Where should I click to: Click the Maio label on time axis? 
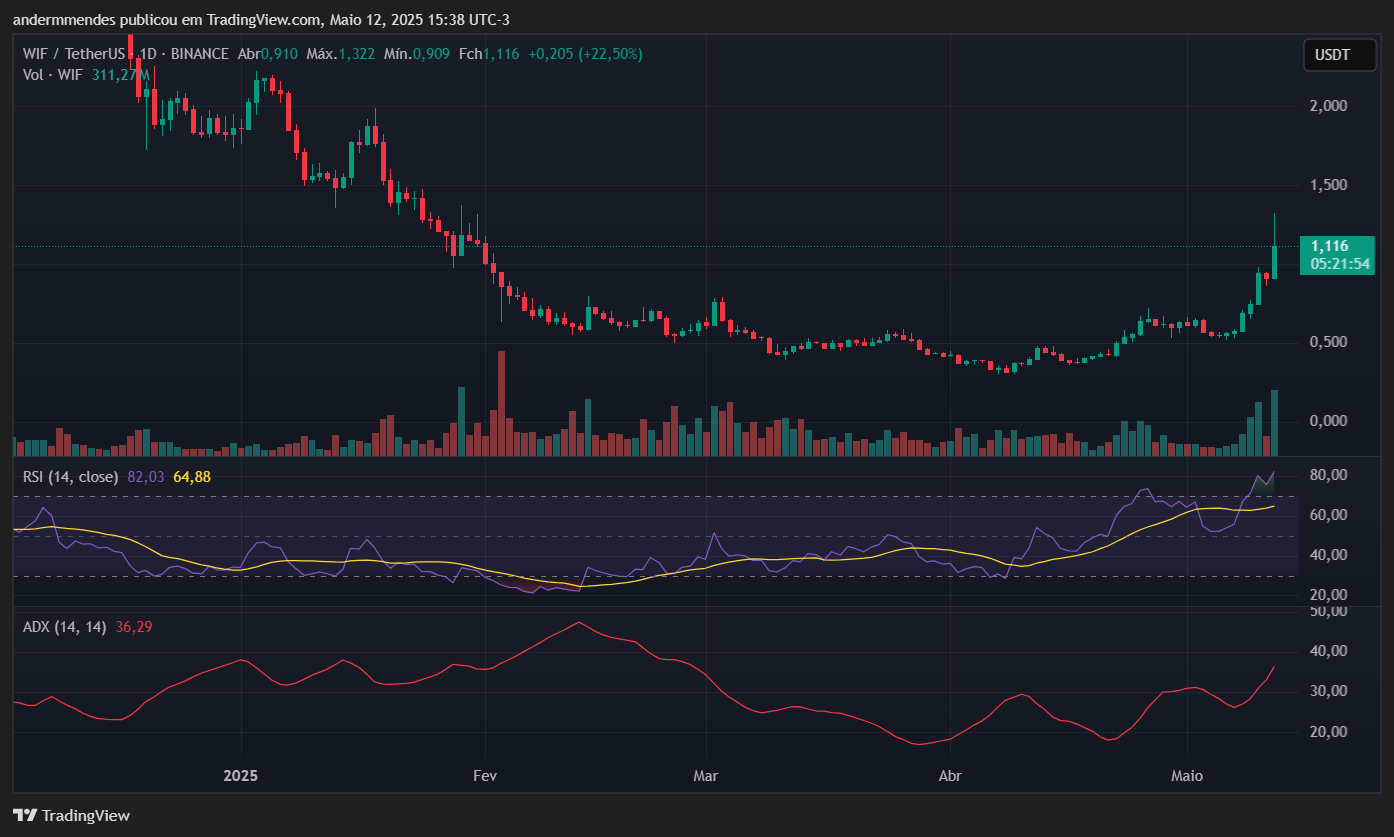coord(1187,776)
